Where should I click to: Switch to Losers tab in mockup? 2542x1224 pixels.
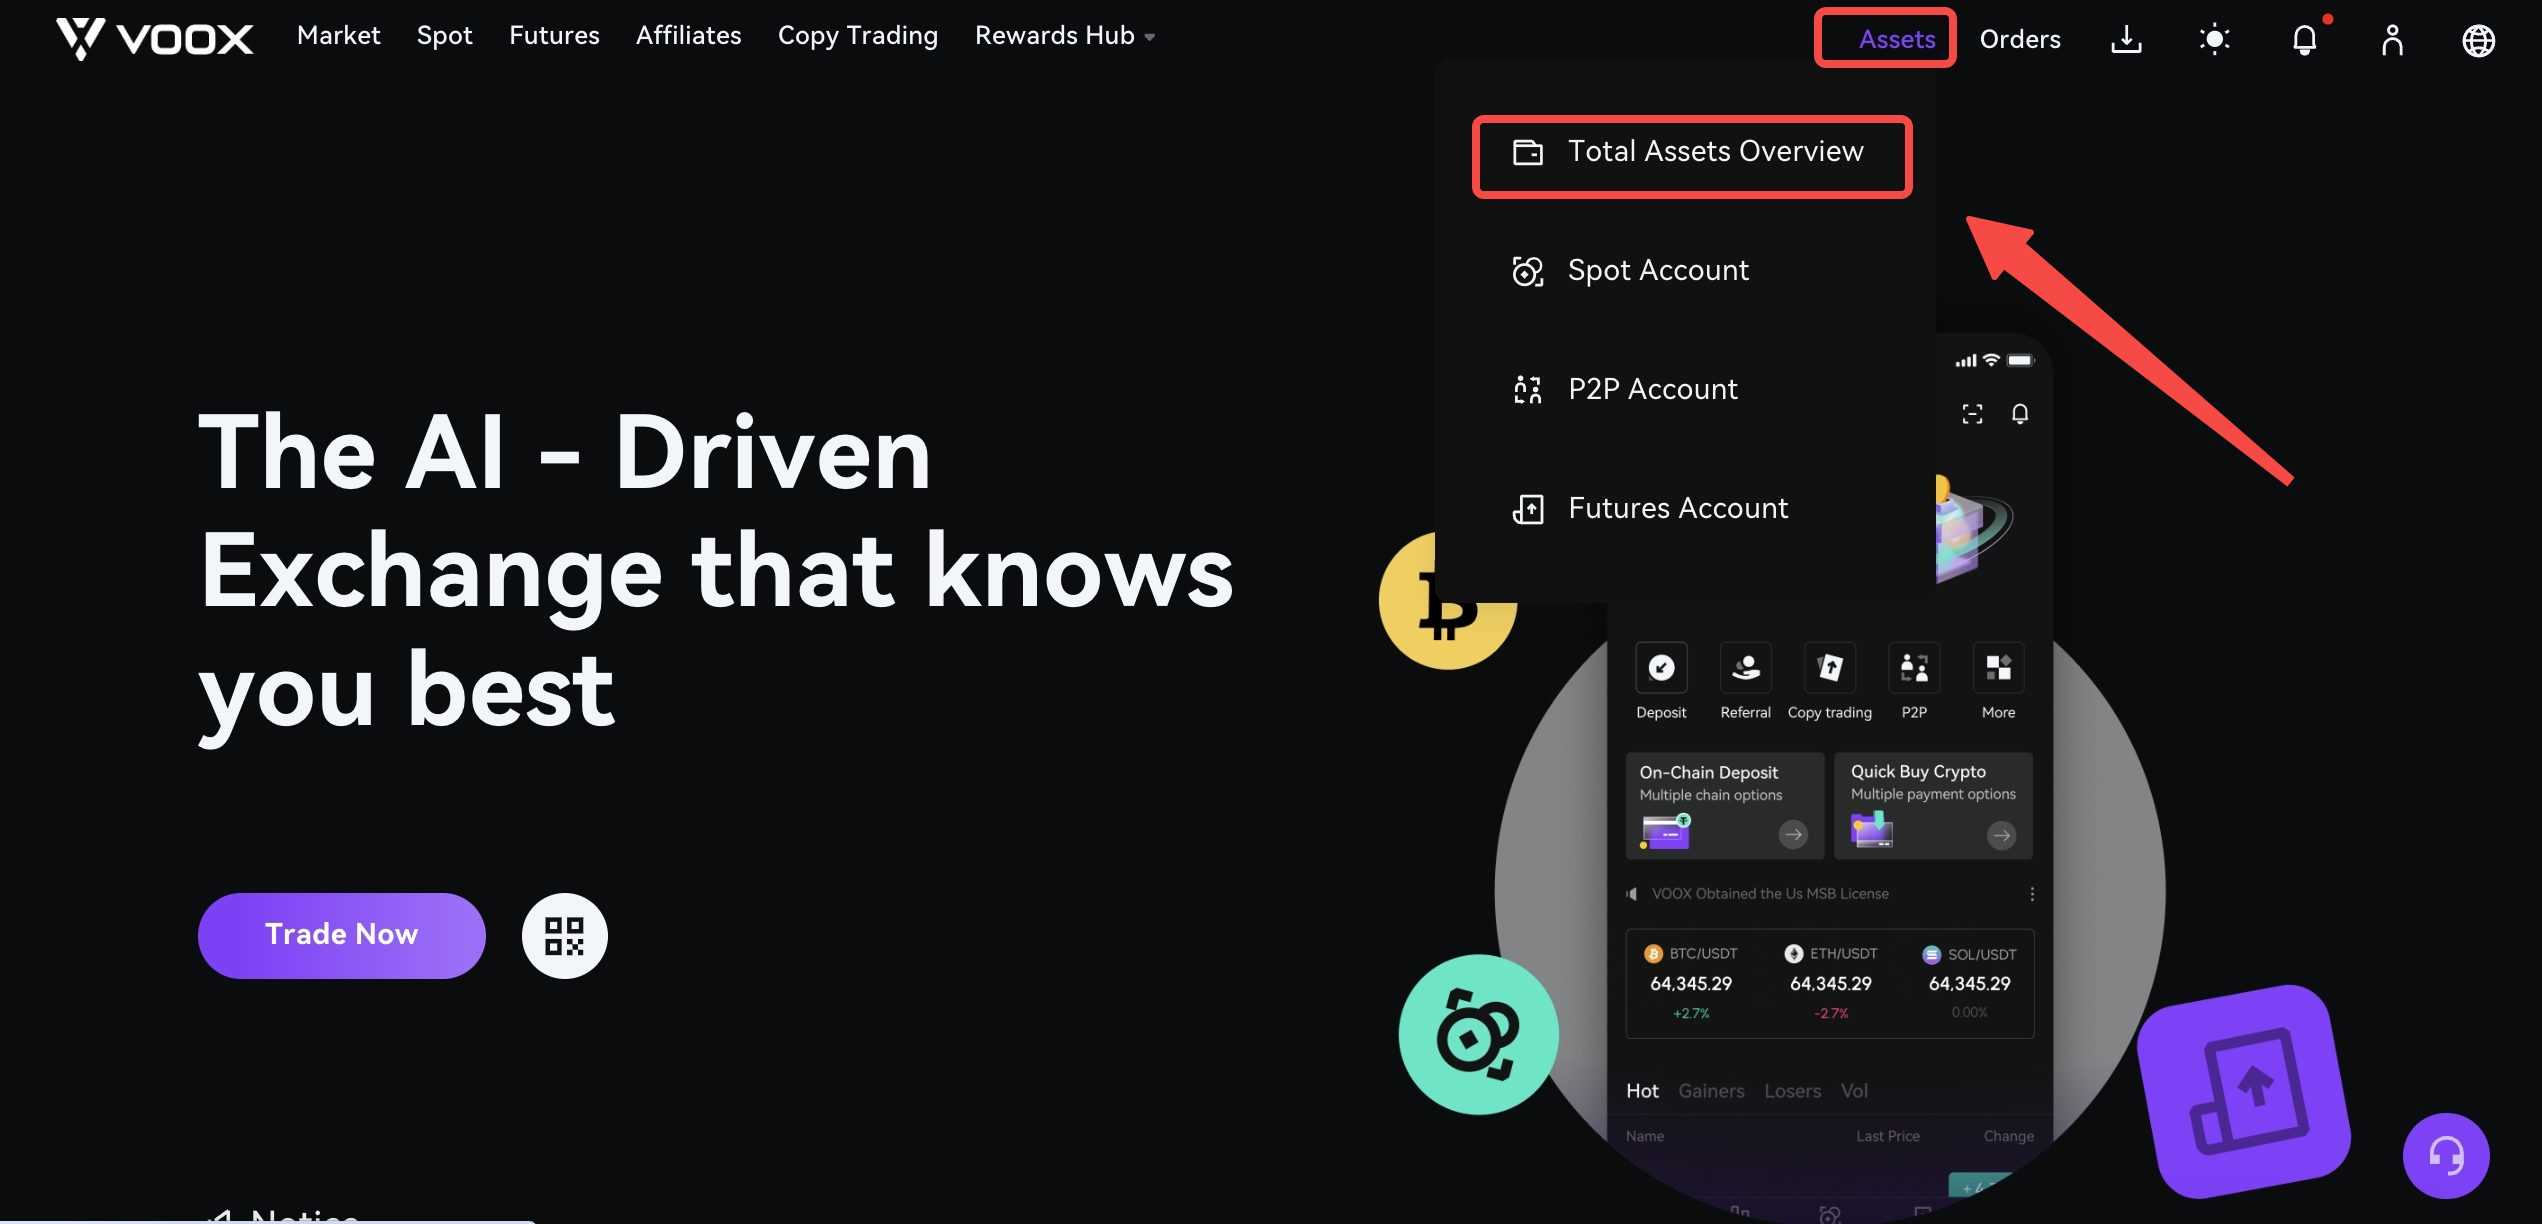tap(1792, 1091)
